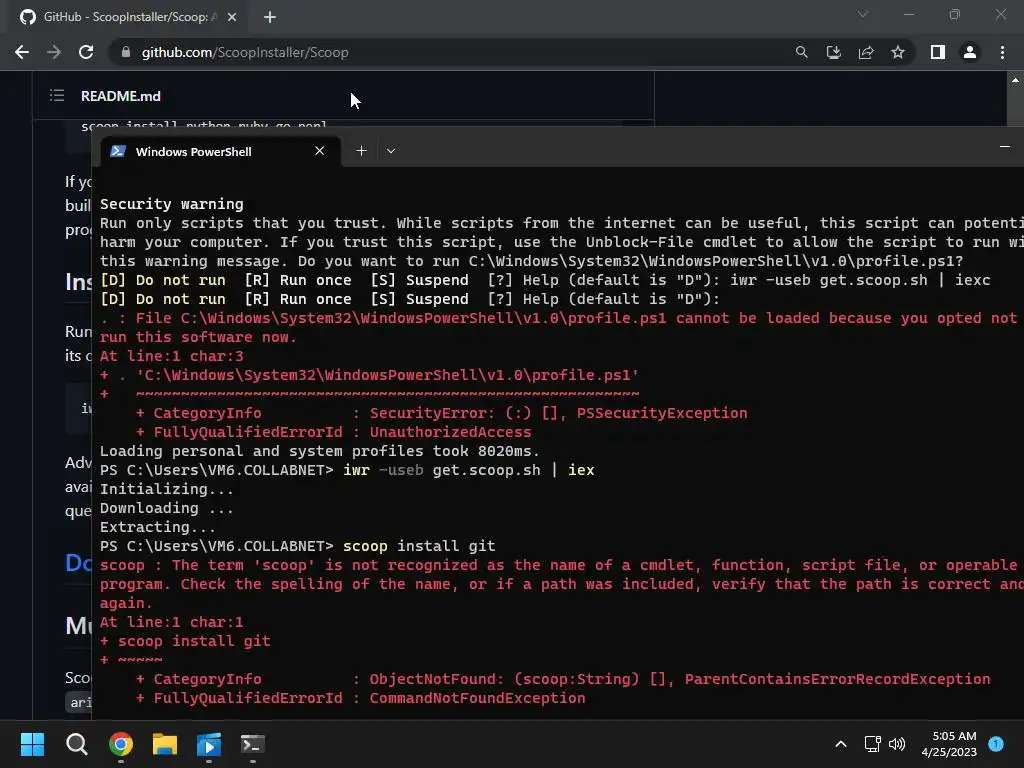Open clock and calendar 5:05 AM
Viewport: 1024px width, 768px height.
(950, 744)
